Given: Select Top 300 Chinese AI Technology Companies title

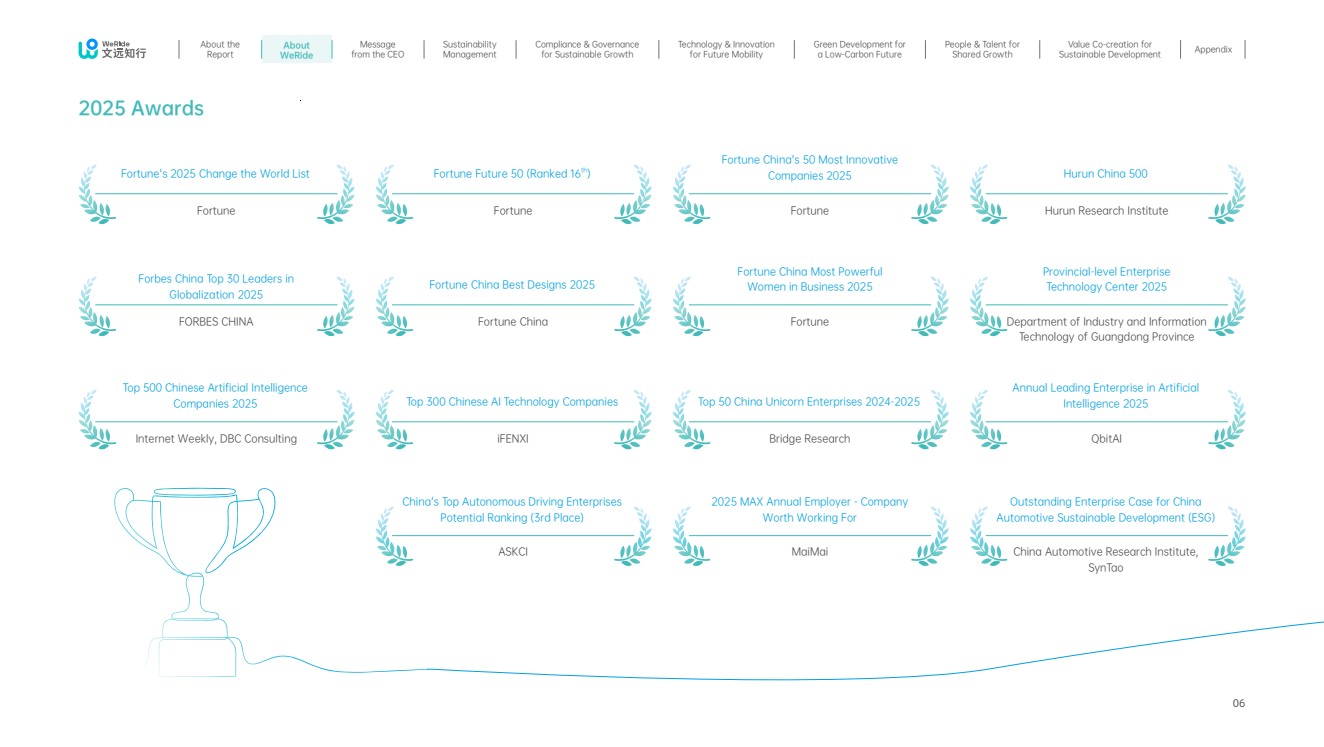Looking at the screenshot, I should (512, 402).
